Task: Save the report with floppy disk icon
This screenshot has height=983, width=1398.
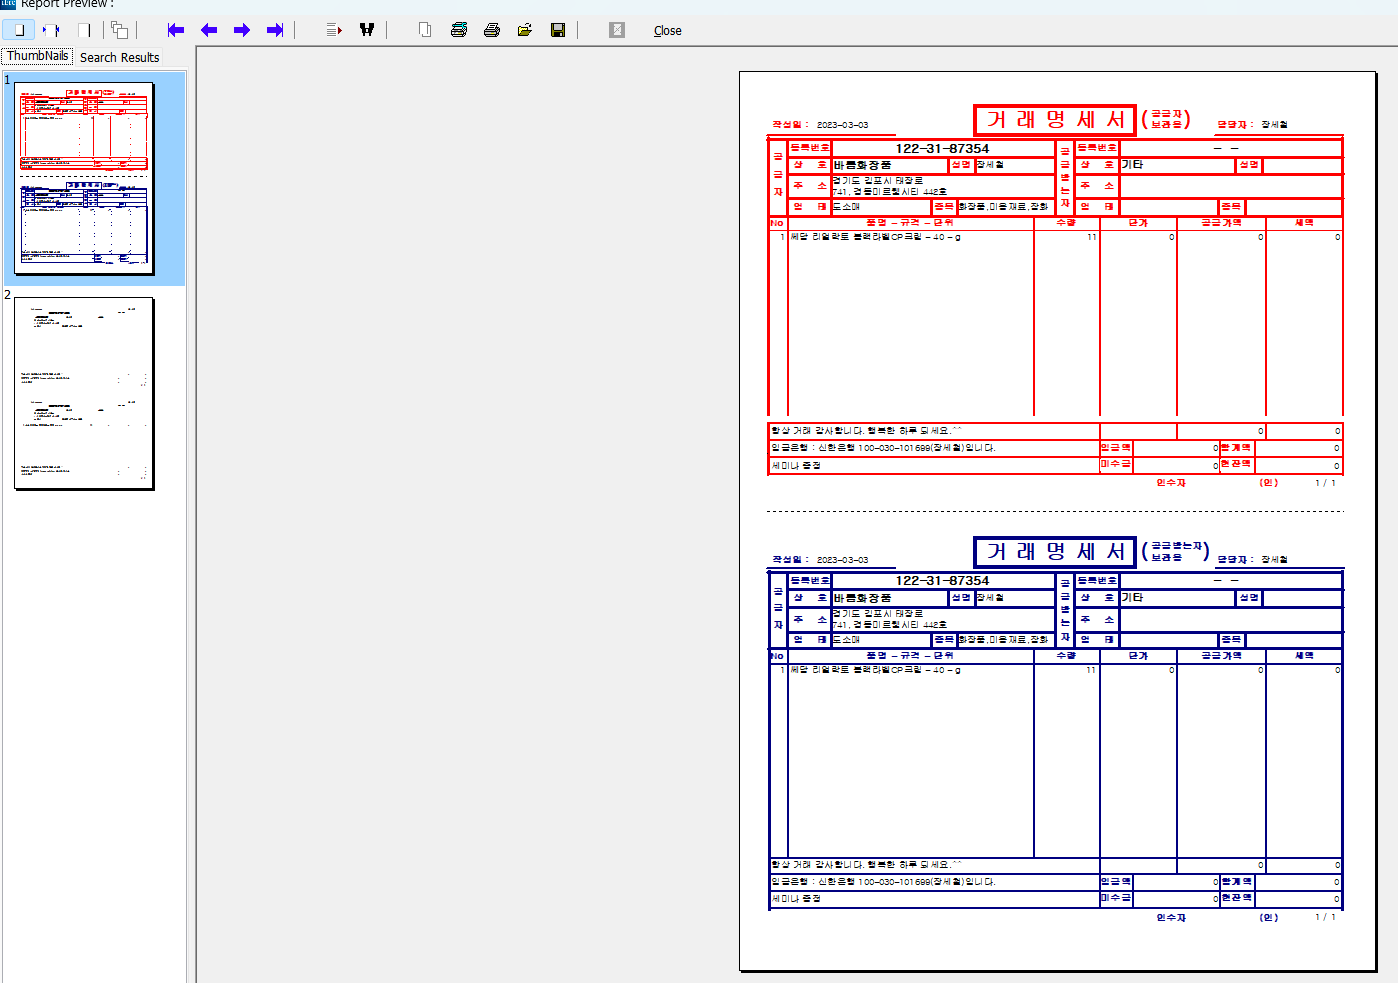Action: [558, 30]
